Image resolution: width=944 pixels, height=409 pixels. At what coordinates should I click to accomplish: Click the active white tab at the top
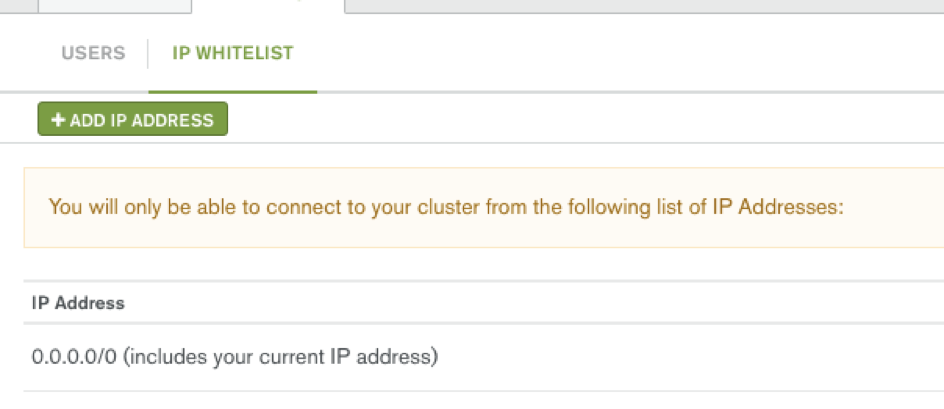(268, 6)
